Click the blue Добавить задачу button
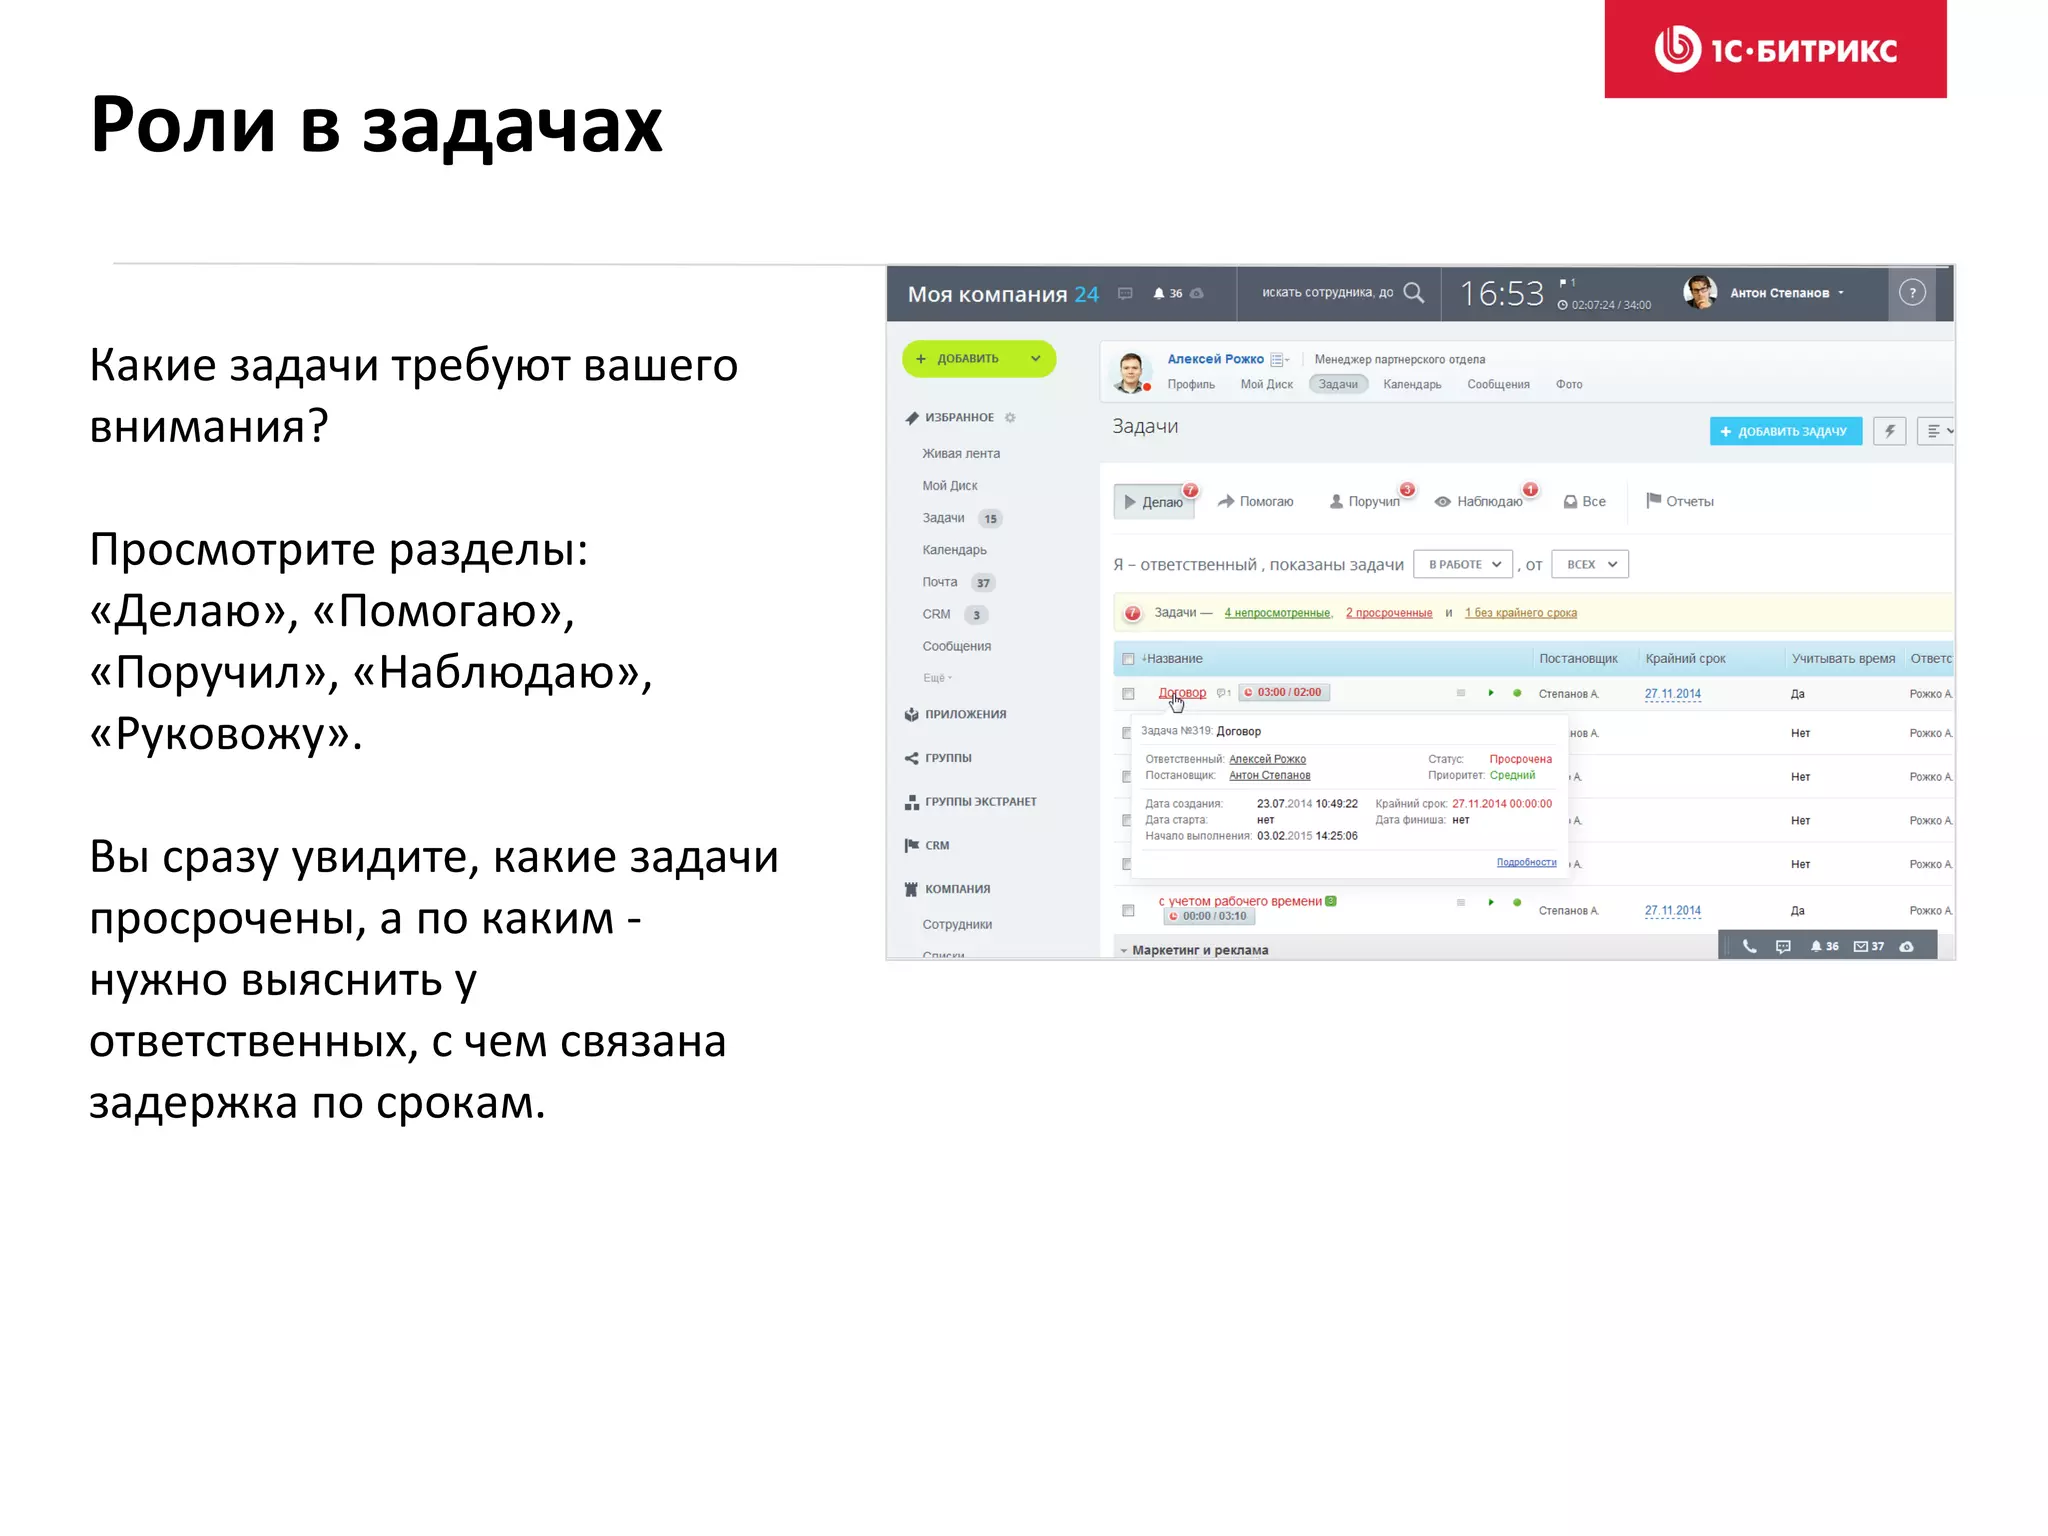 1785,431
